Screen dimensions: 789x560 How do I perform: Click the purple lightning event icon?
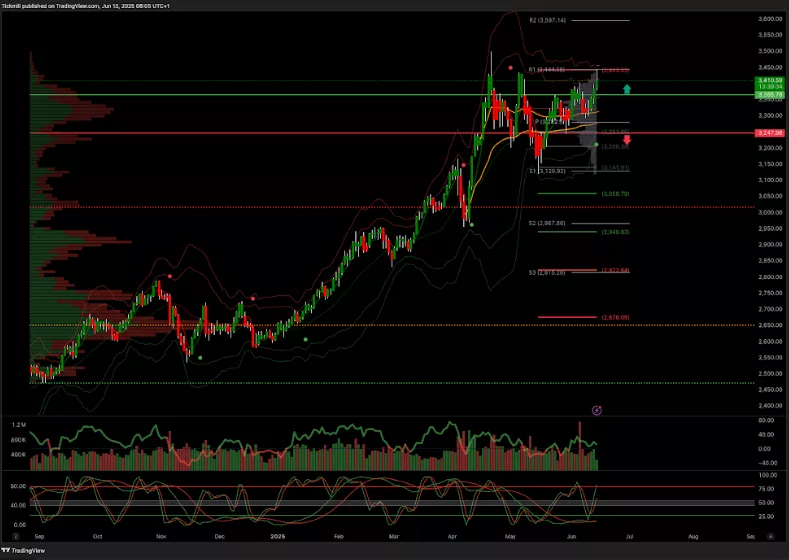(597, 410)
